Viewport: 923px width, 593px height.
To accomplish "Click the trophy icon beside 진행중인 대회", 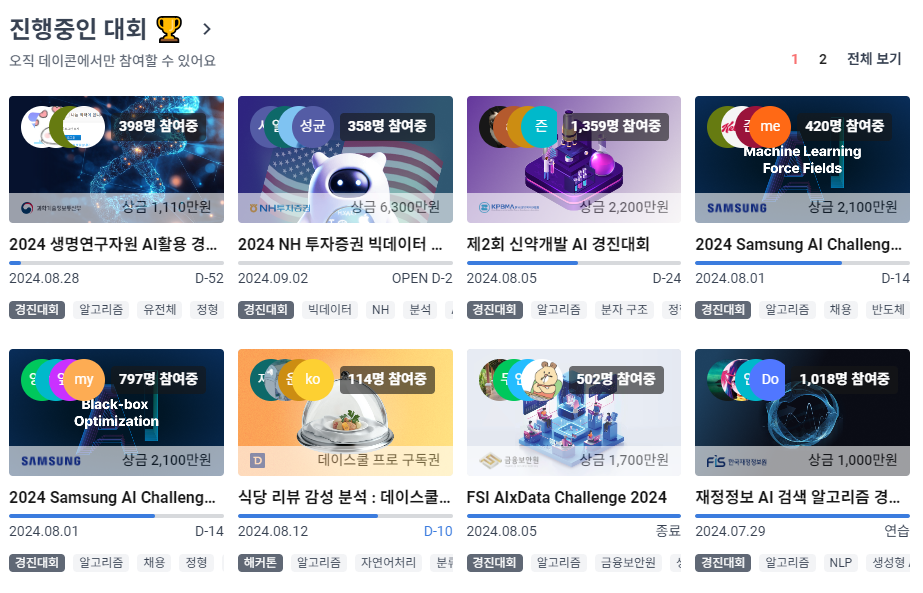I will (169, 29).
